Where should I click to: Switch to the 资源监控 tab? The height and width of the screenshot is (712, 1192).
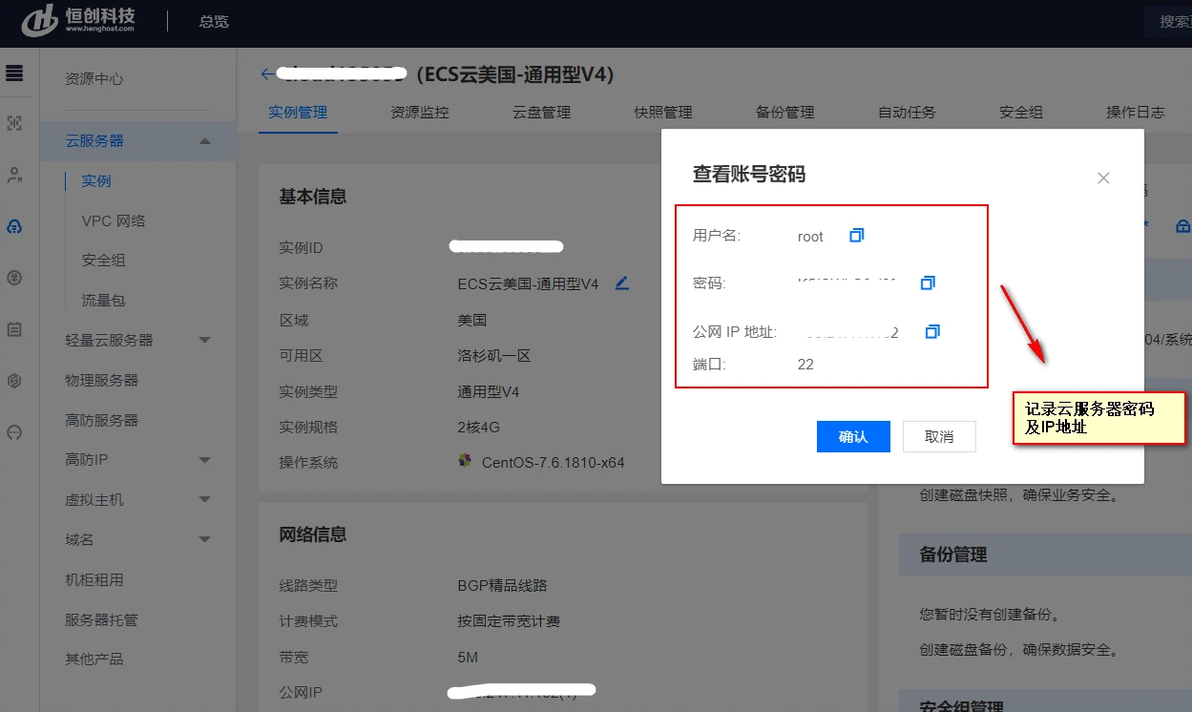click(x=420, y=112)
